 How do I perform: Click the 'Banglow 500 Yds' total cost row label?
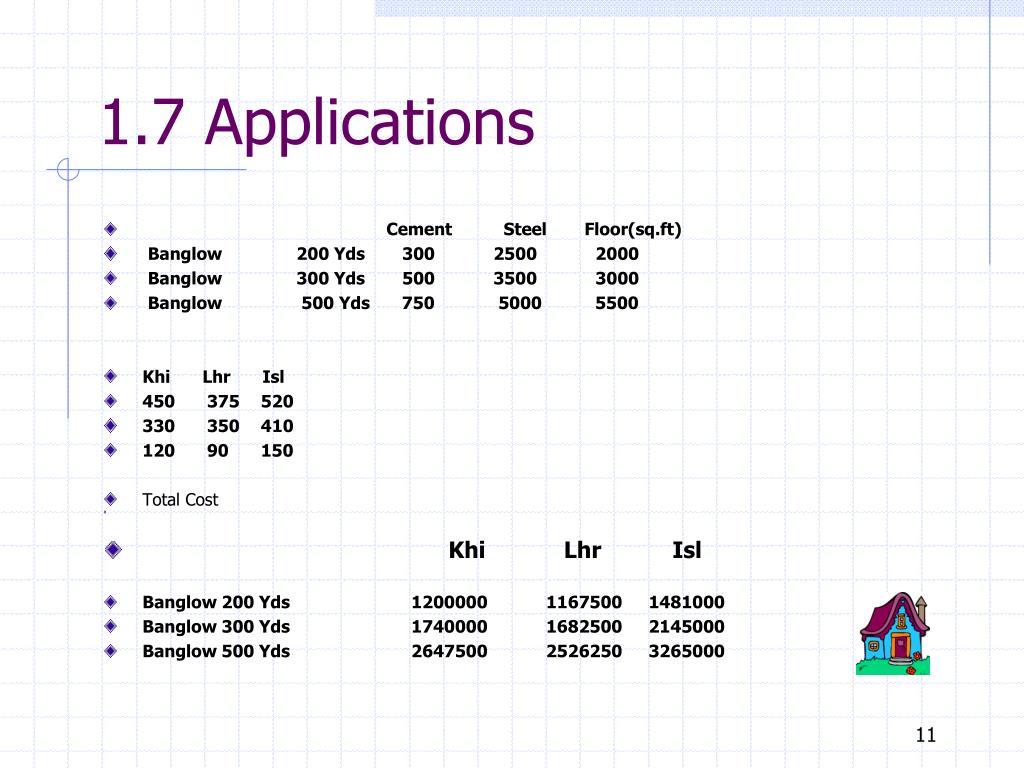(x=216, y=651)
